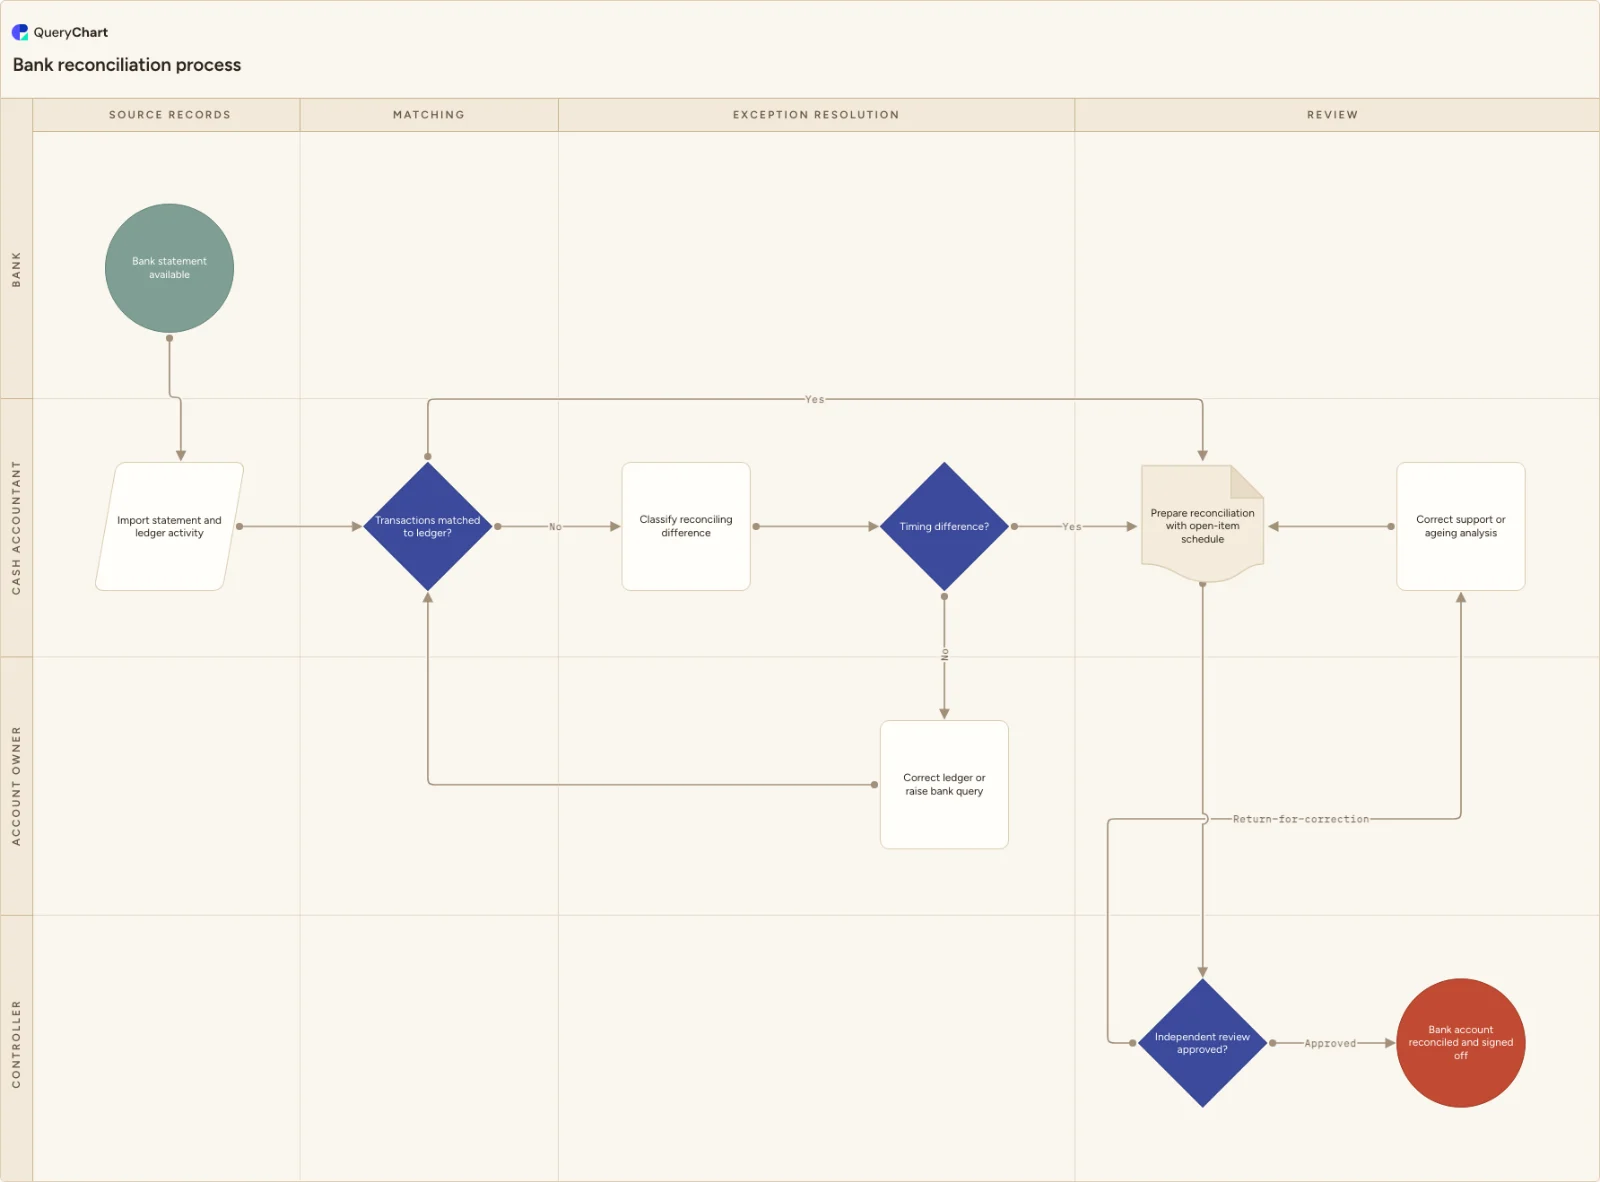Viewport: 1600px width, 1182px height.
Task: Click the 'Return-for-correction' connector label
Action: pyautogui.click(x=1301, y=819)
